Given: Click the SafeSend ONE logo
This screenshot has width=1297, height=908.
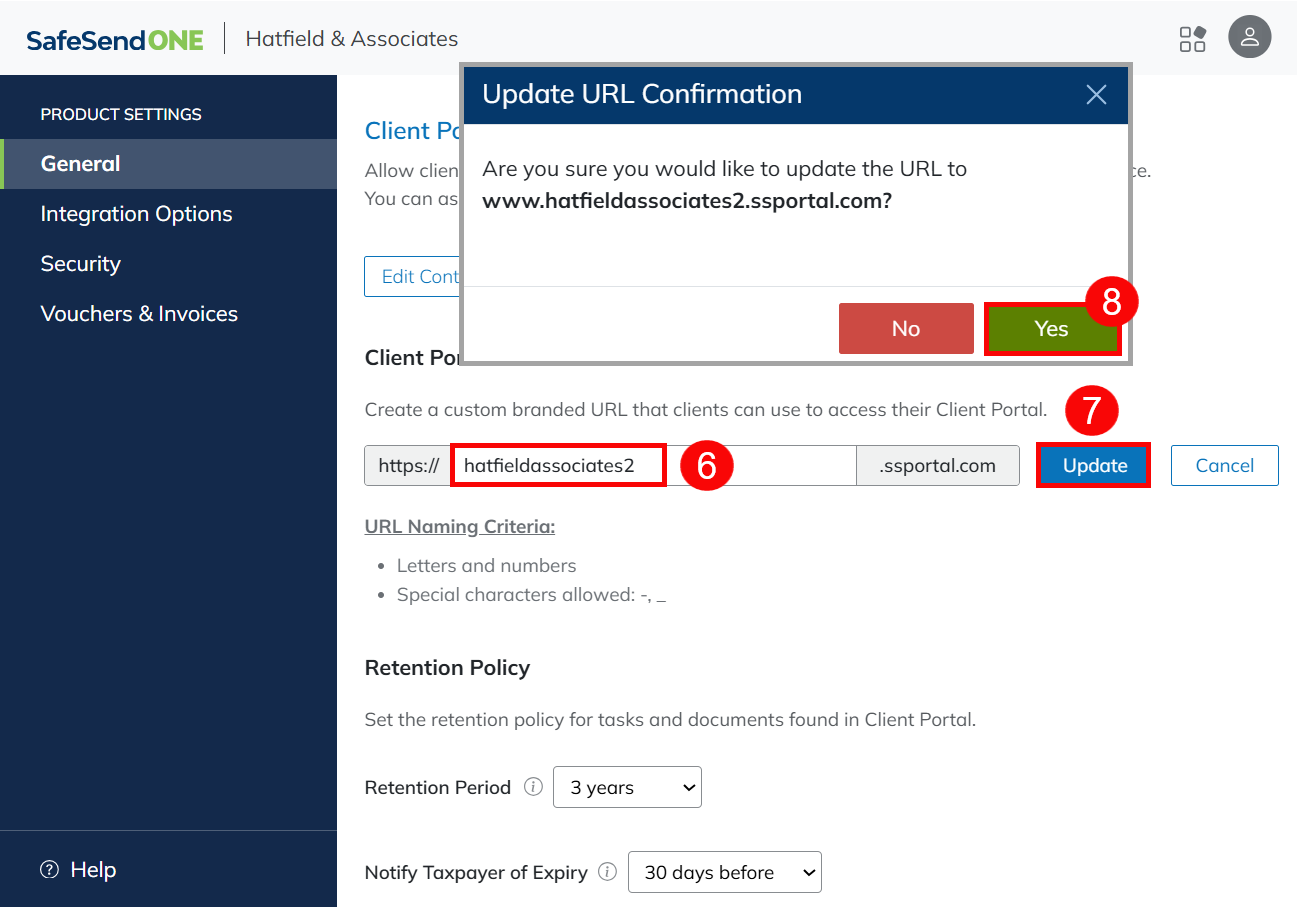Looking at the screenshot, I should coord(115,39).
